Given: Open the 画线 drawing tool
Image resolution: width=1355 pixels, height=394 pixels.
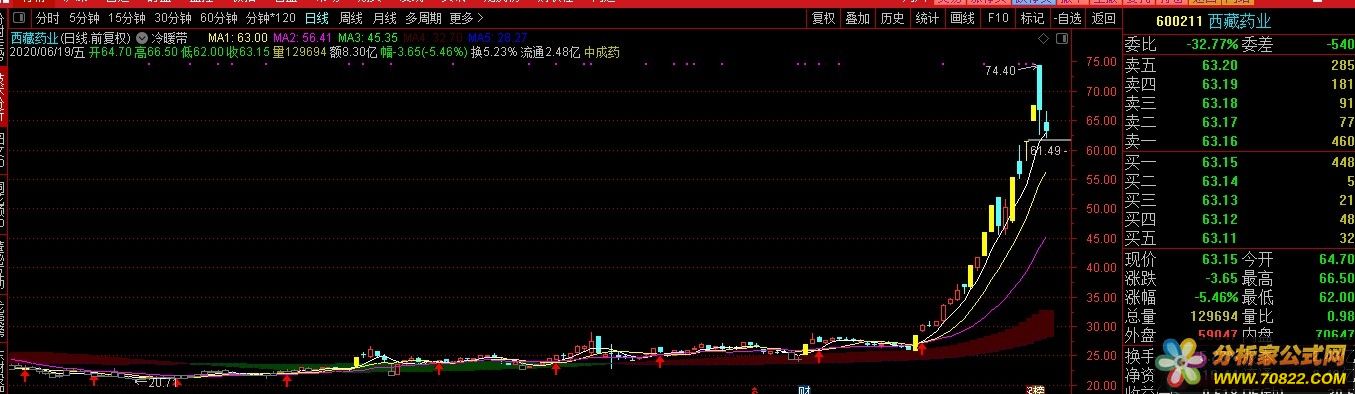Looking at the screenshot, I should (962, 18).
